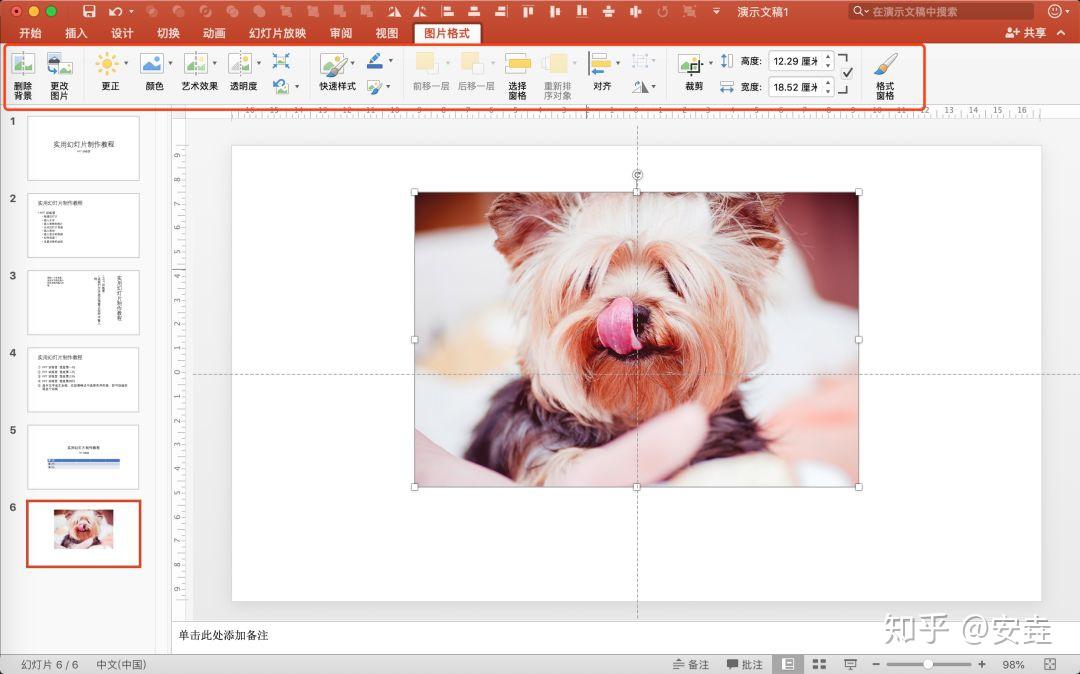Toggle the Notes (备注) pane
The width and height of the screenshot is (1080, 674).
(691, 664)
